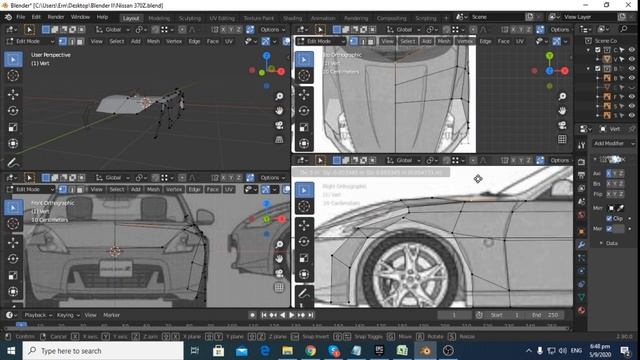Toggle the Clip checkbox in Mirror modifier
The image size is (640, 360).
(609, 218)
